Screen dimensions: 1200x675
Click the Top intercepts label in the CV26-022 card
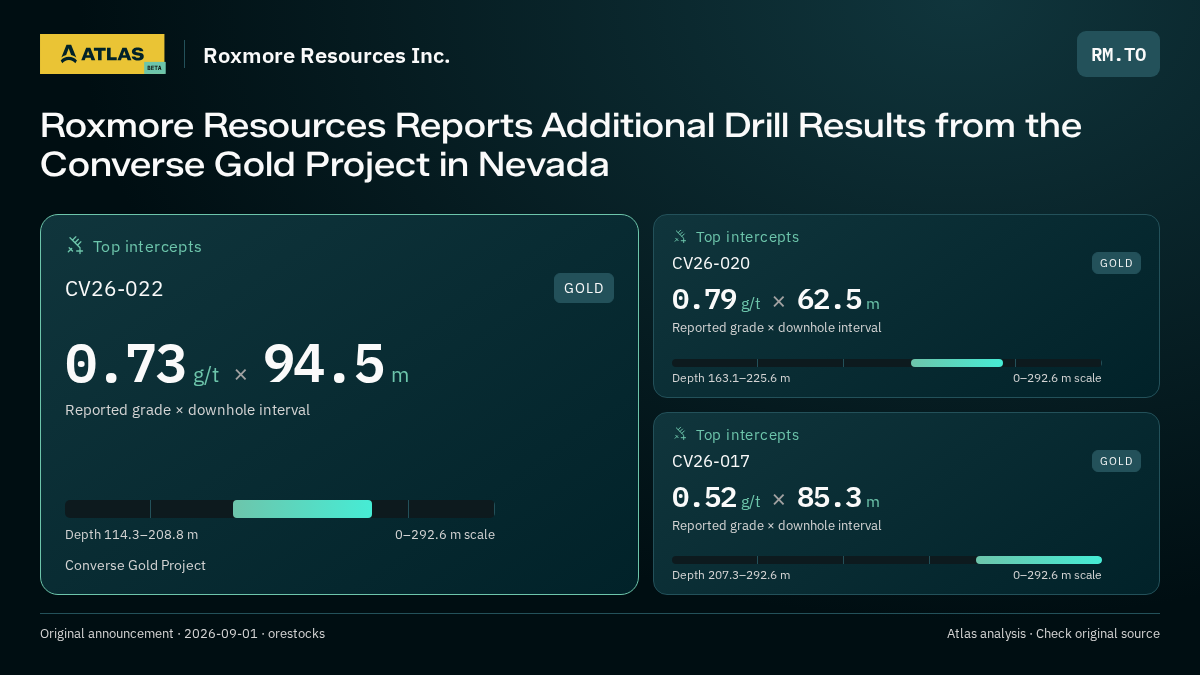tap(147, 246)
